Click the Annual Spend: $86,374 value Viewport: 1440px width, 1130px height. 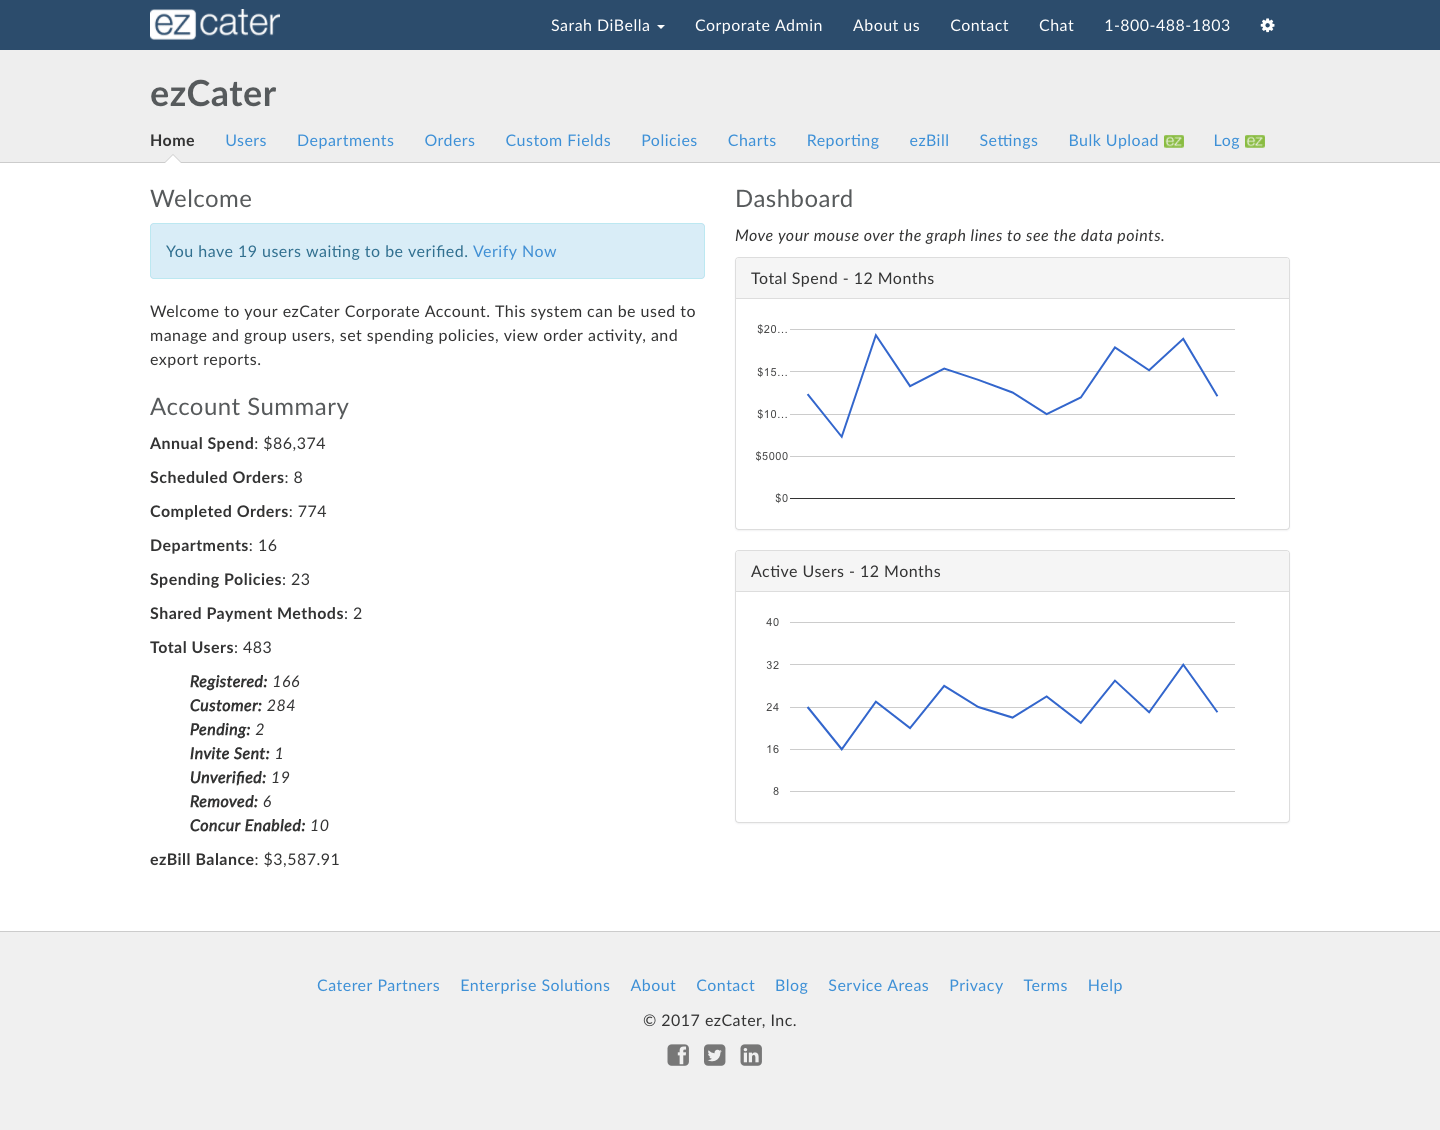point(294,444)
